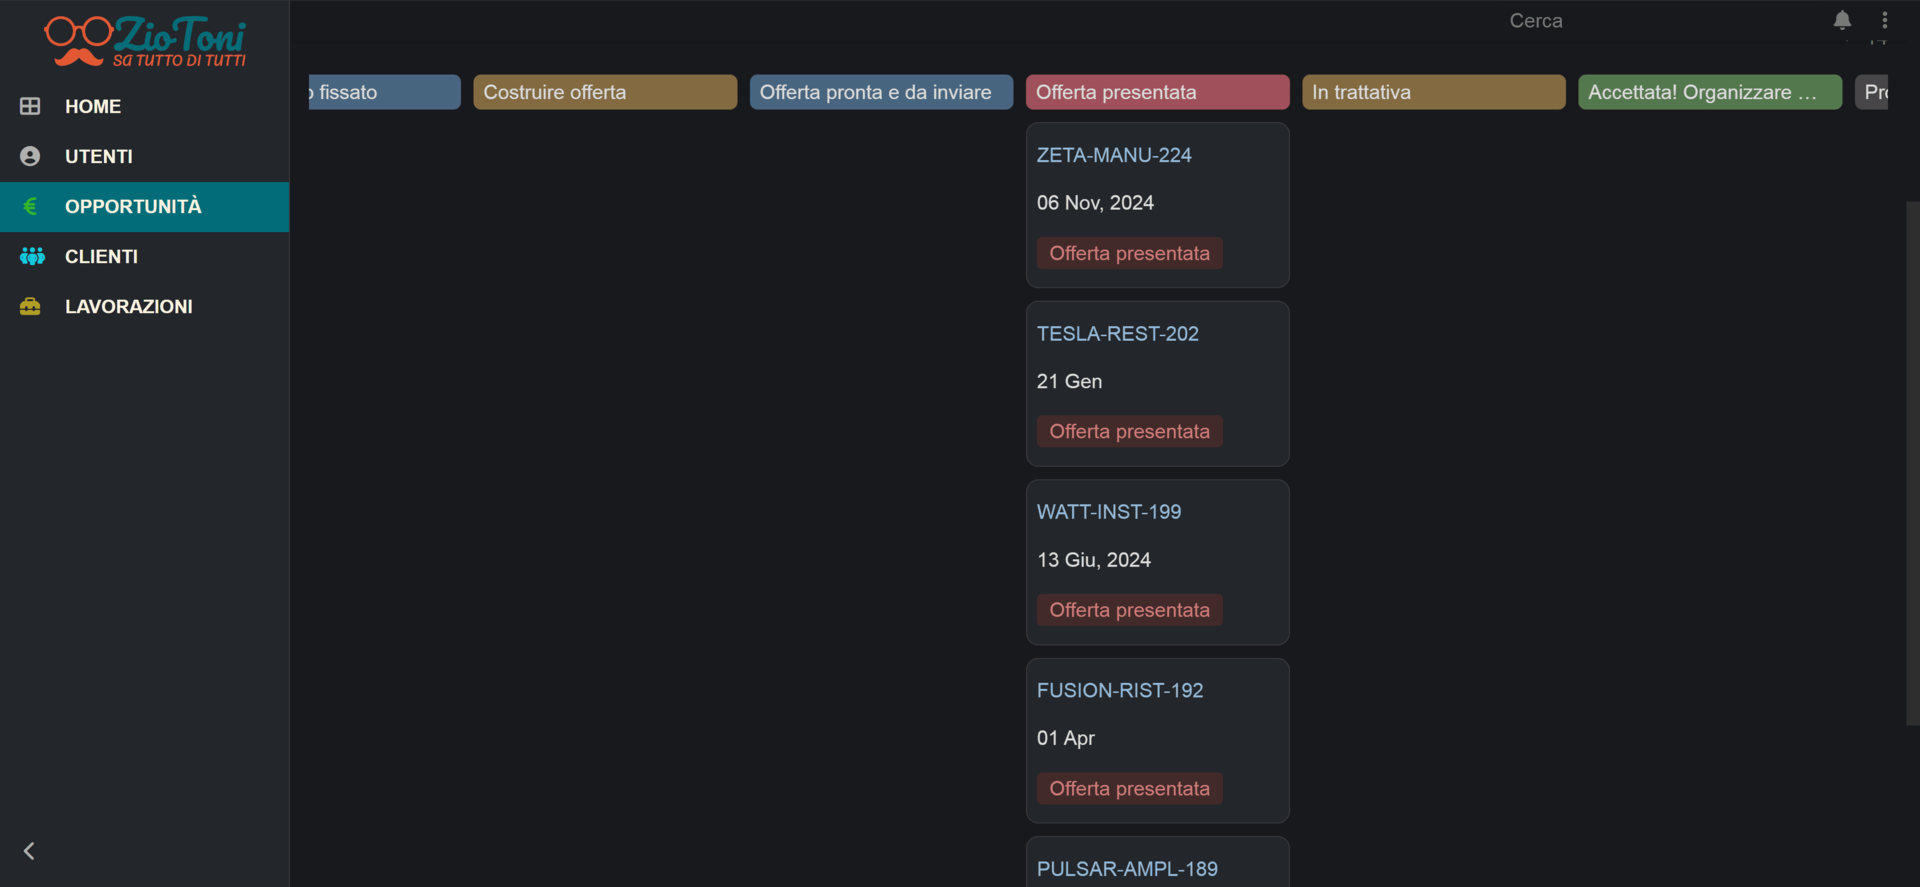Click the vertical scrollbar on the right
Image resolution: width=1920 pixels, height=887 pixels.
(1912, 460)
